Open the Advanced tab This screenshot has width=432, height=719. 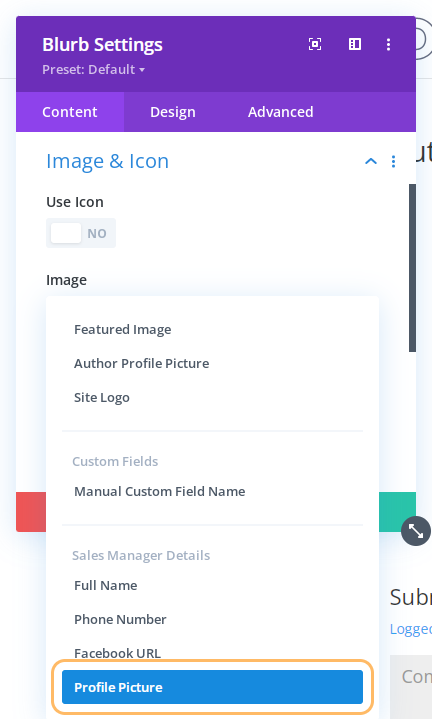pos(281,112)
